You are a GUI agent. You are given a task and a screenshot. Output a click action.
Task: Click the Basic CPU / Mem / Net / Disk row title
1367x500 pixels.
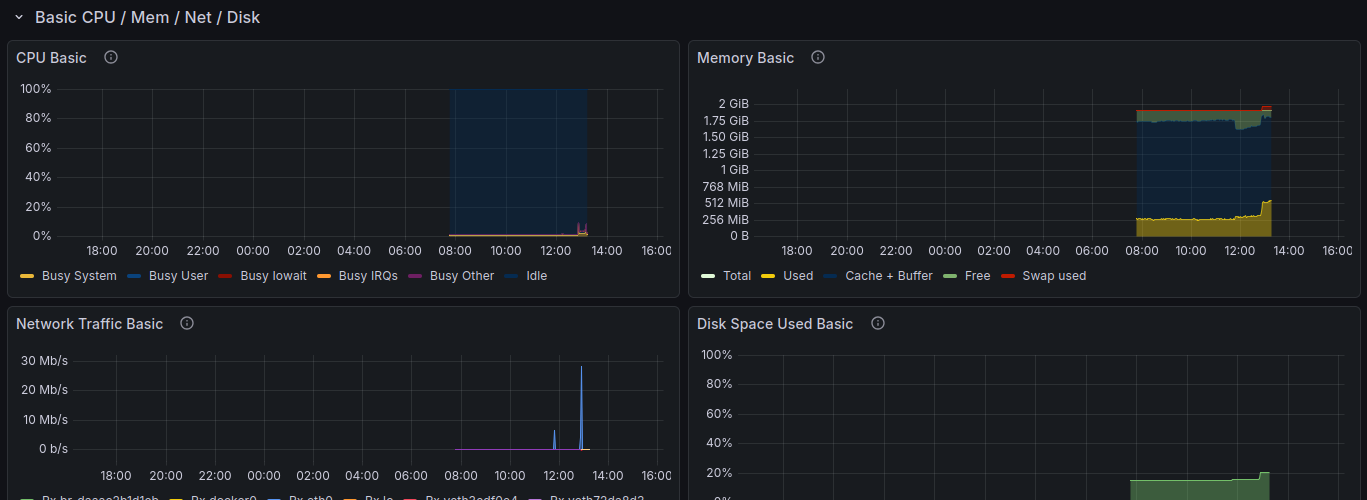(x=147, y=17)
